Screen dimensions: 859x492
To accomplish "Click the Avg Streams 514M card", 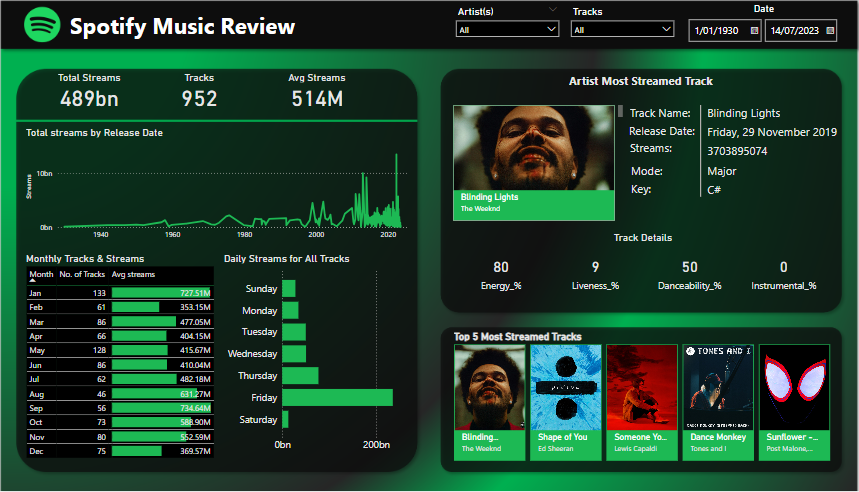I will click(x=317, y=90).
